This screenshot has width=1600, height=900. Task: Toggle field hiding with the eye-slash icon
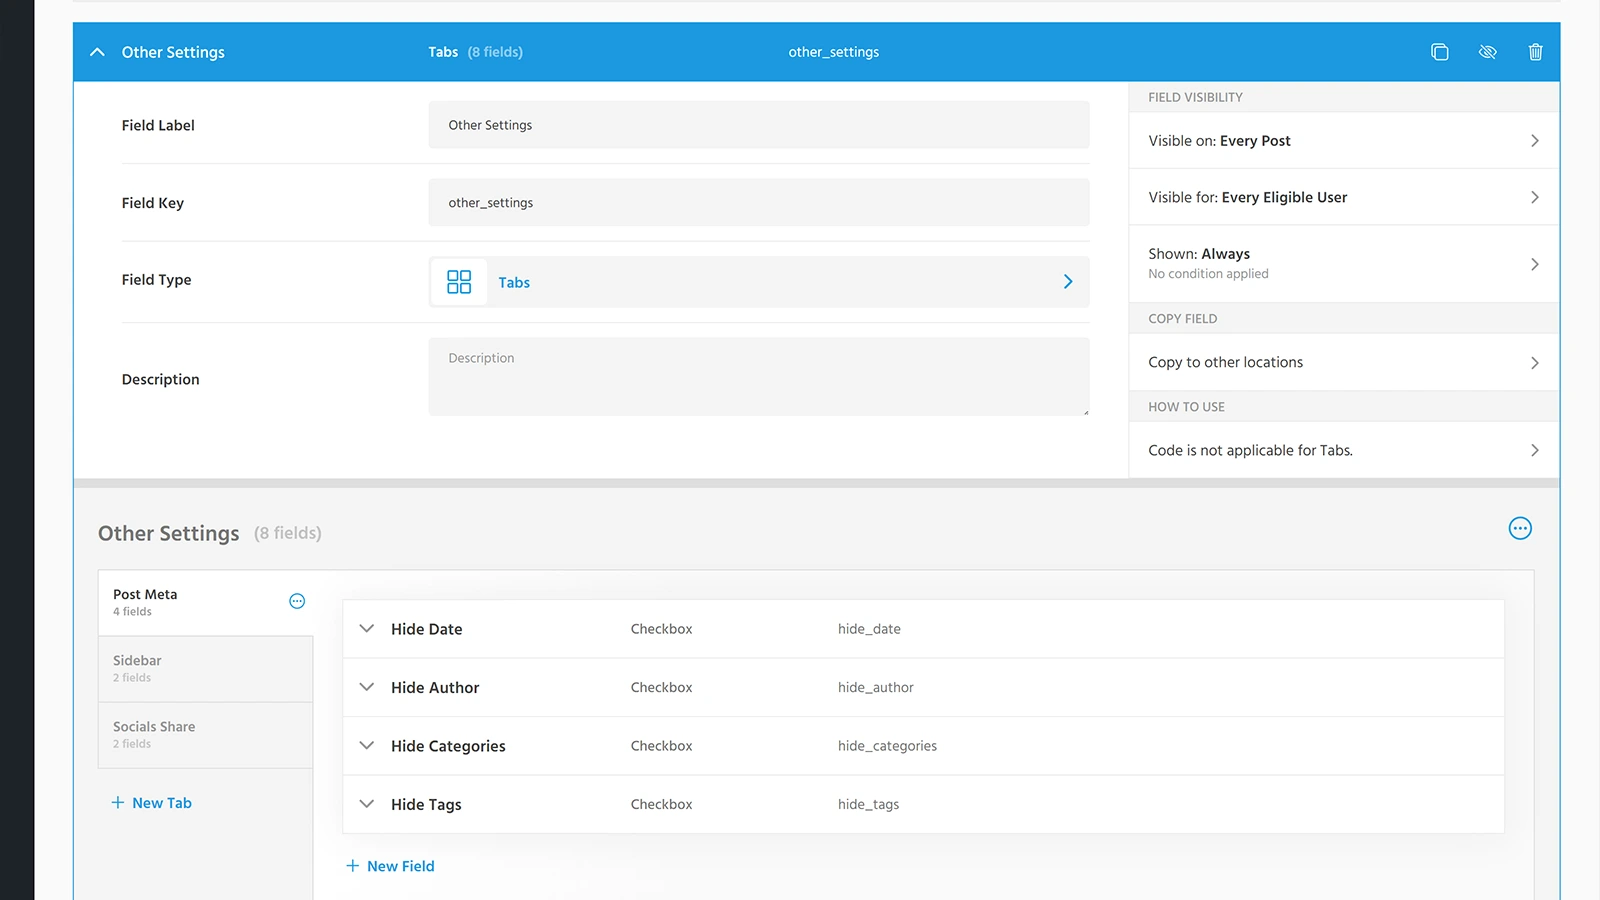click(1488, 51)
